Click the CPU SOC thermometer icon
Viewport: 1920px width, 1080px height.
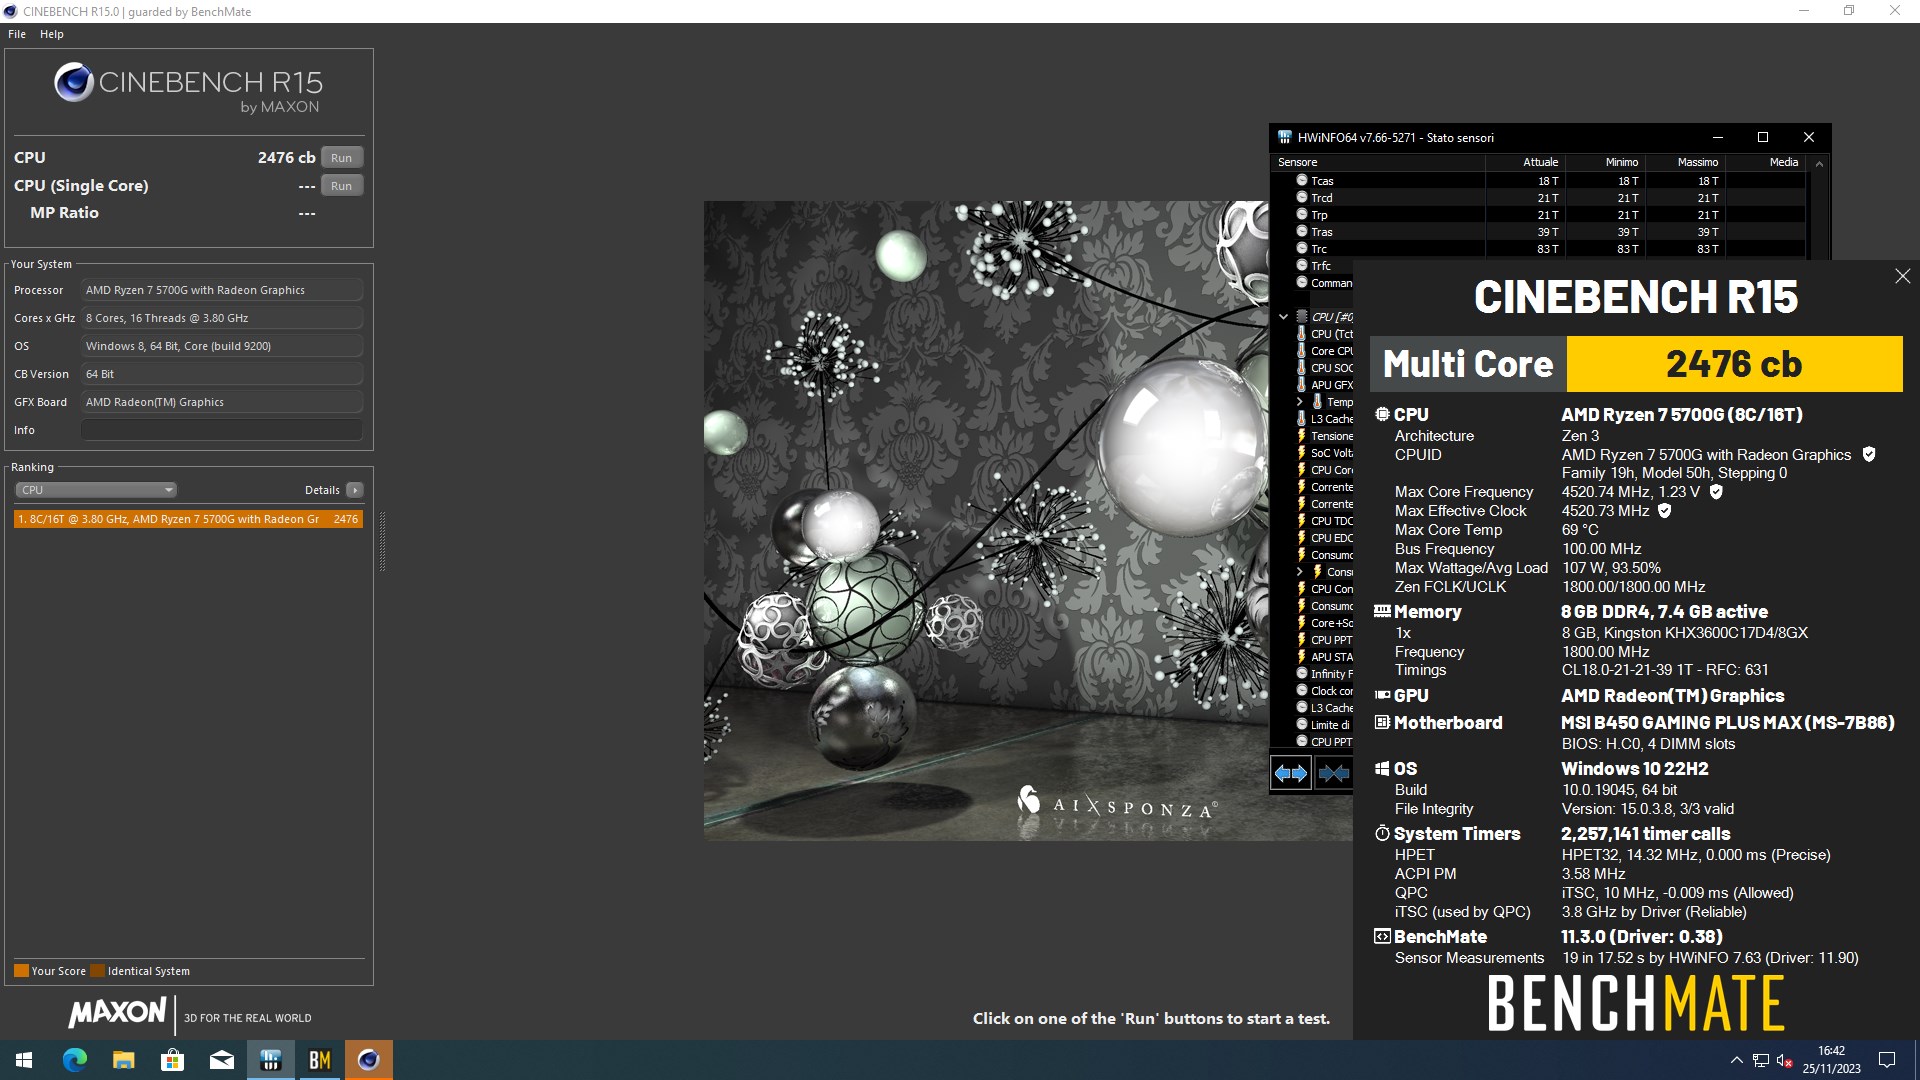point(1301,368)
